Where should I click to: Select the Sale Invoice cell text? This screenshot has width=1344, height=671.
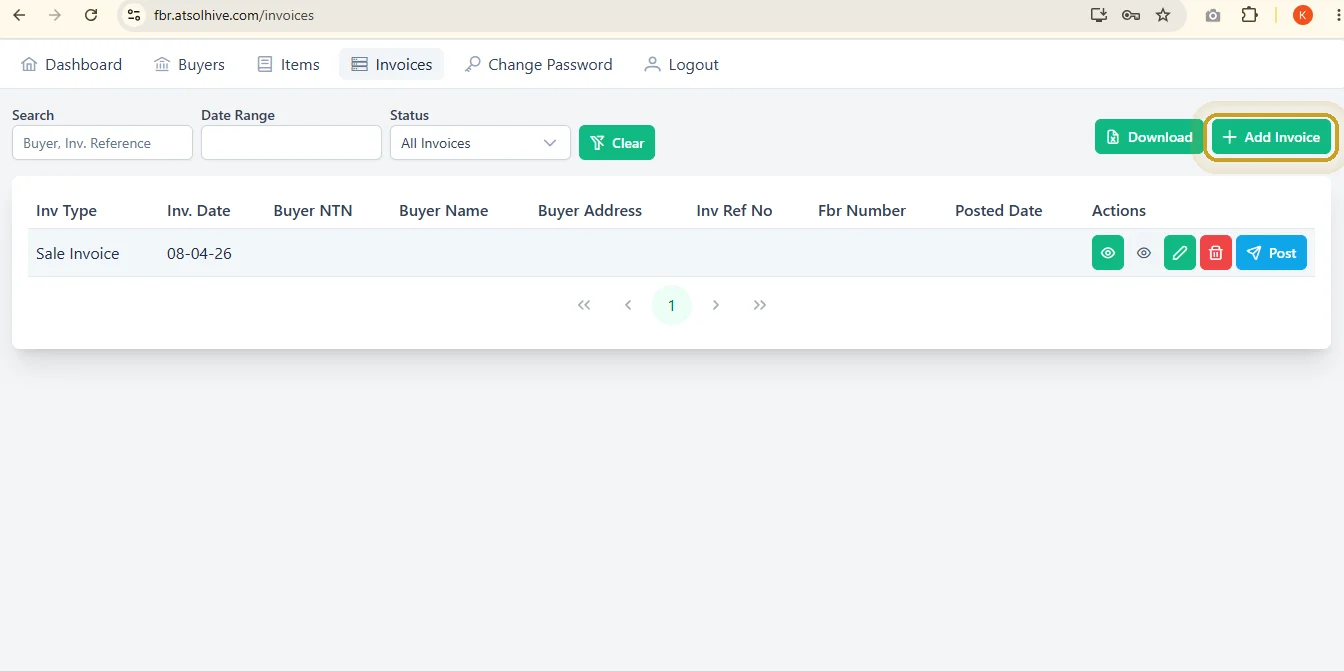click(78, 254)
